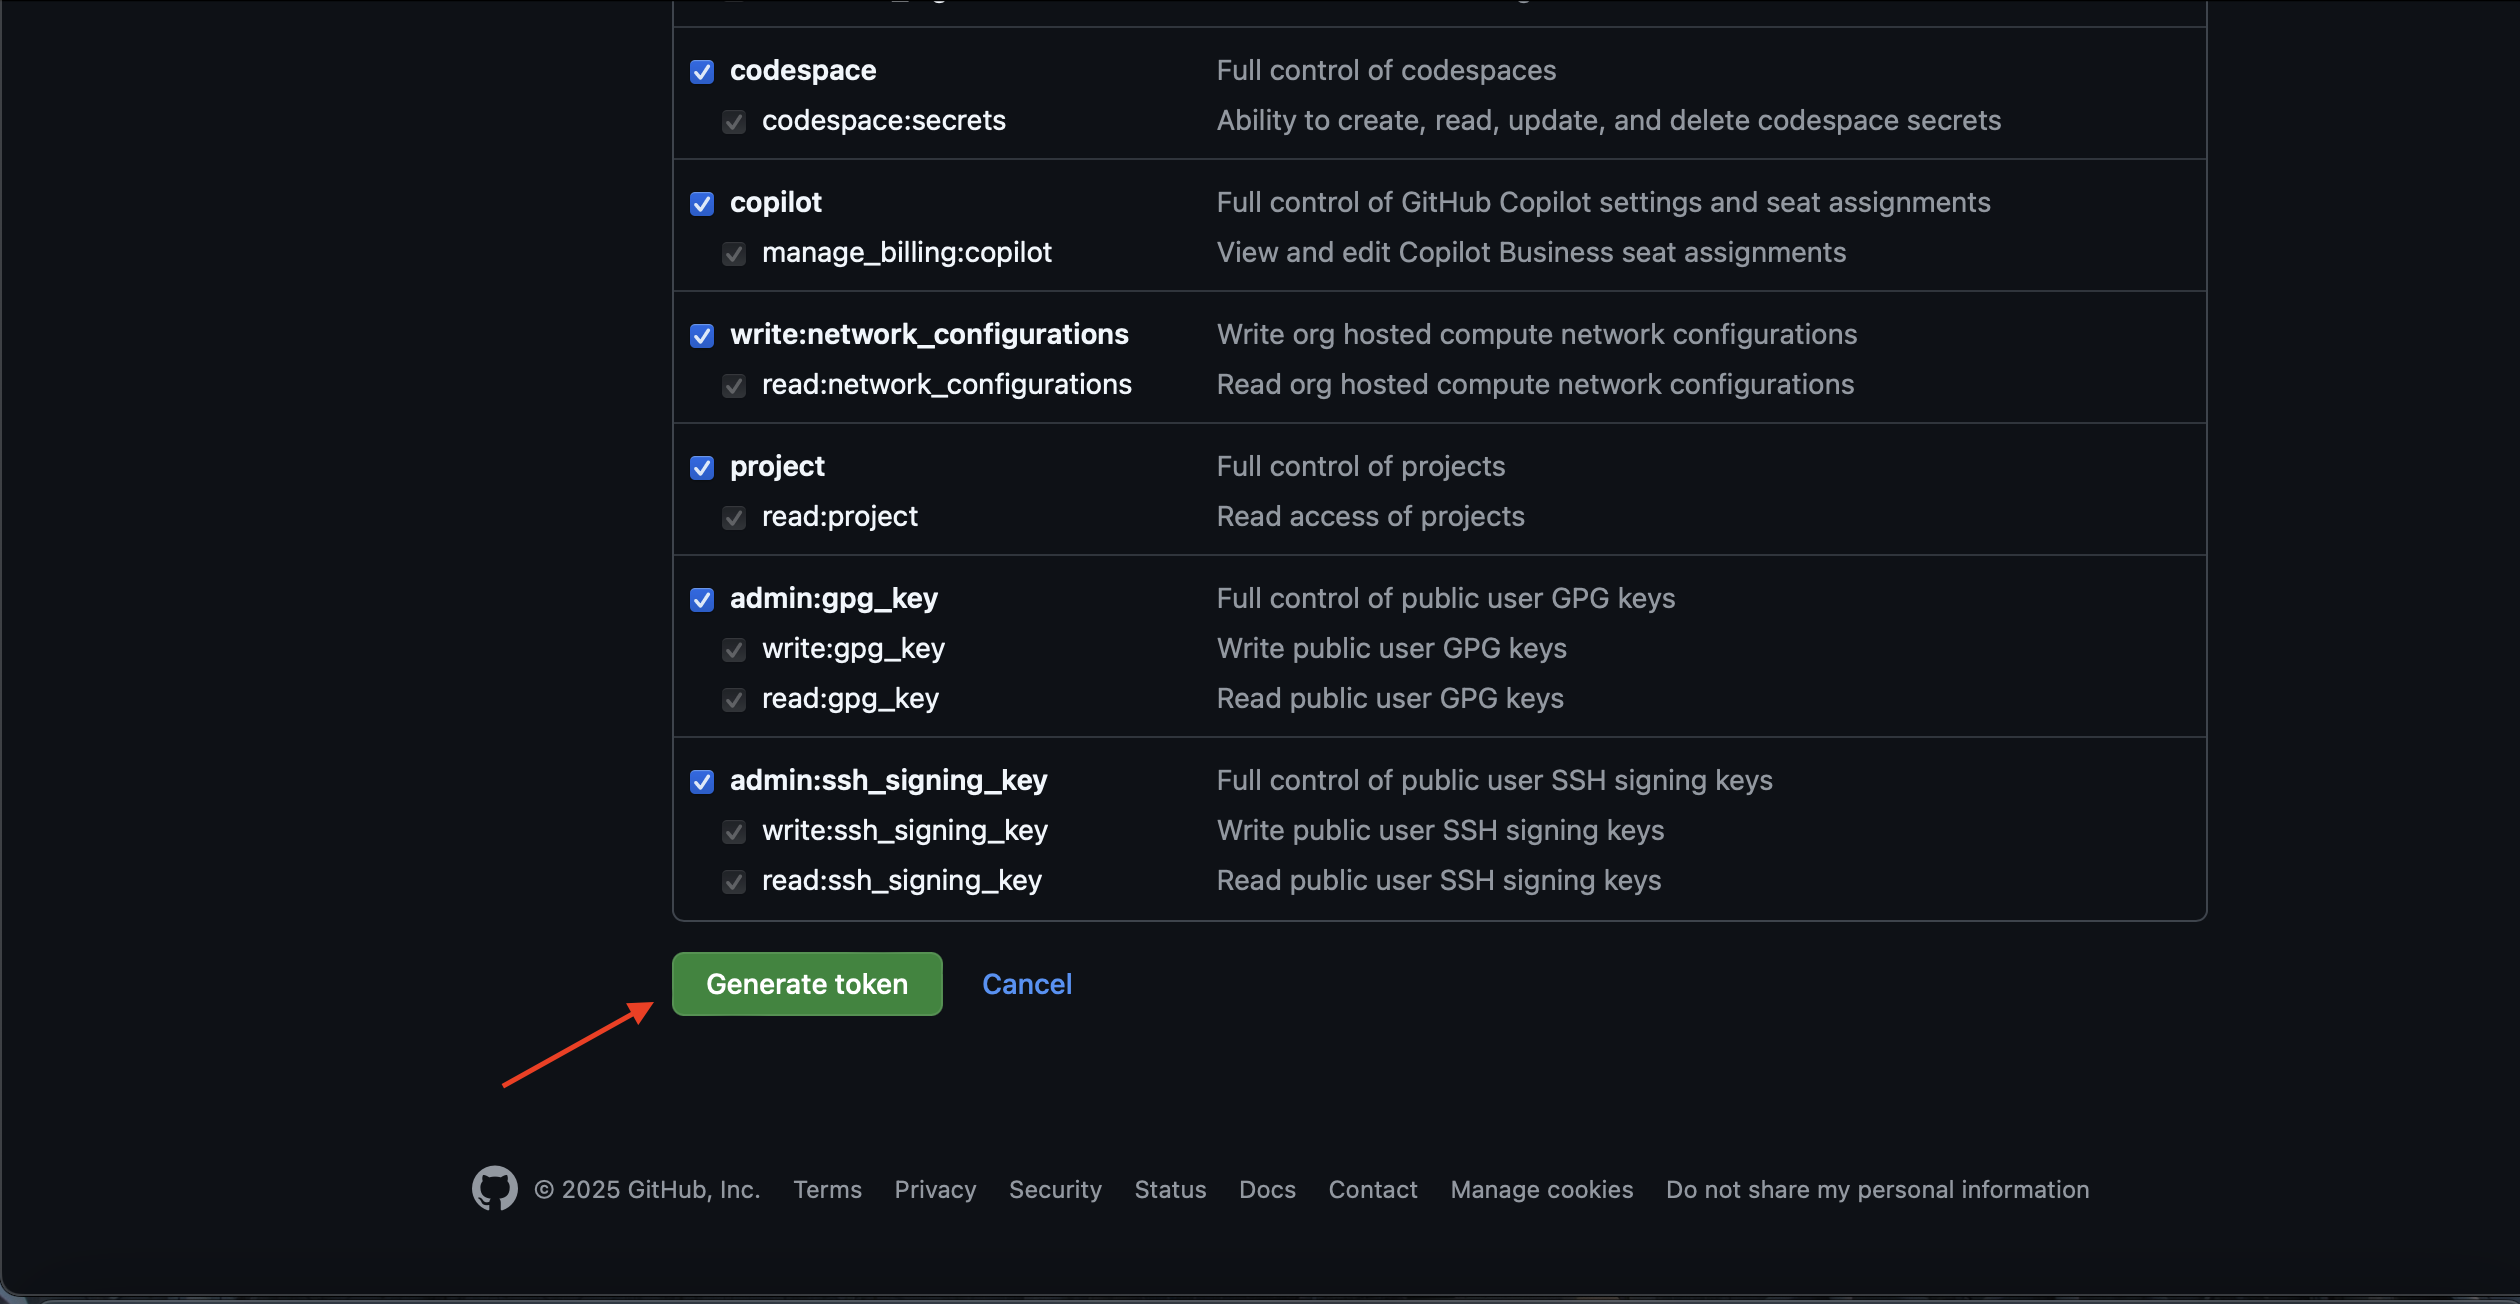The image size is (2520, 1304).
Task: Click 'Do not share my personal information'
Action: coord(1877,1189)
